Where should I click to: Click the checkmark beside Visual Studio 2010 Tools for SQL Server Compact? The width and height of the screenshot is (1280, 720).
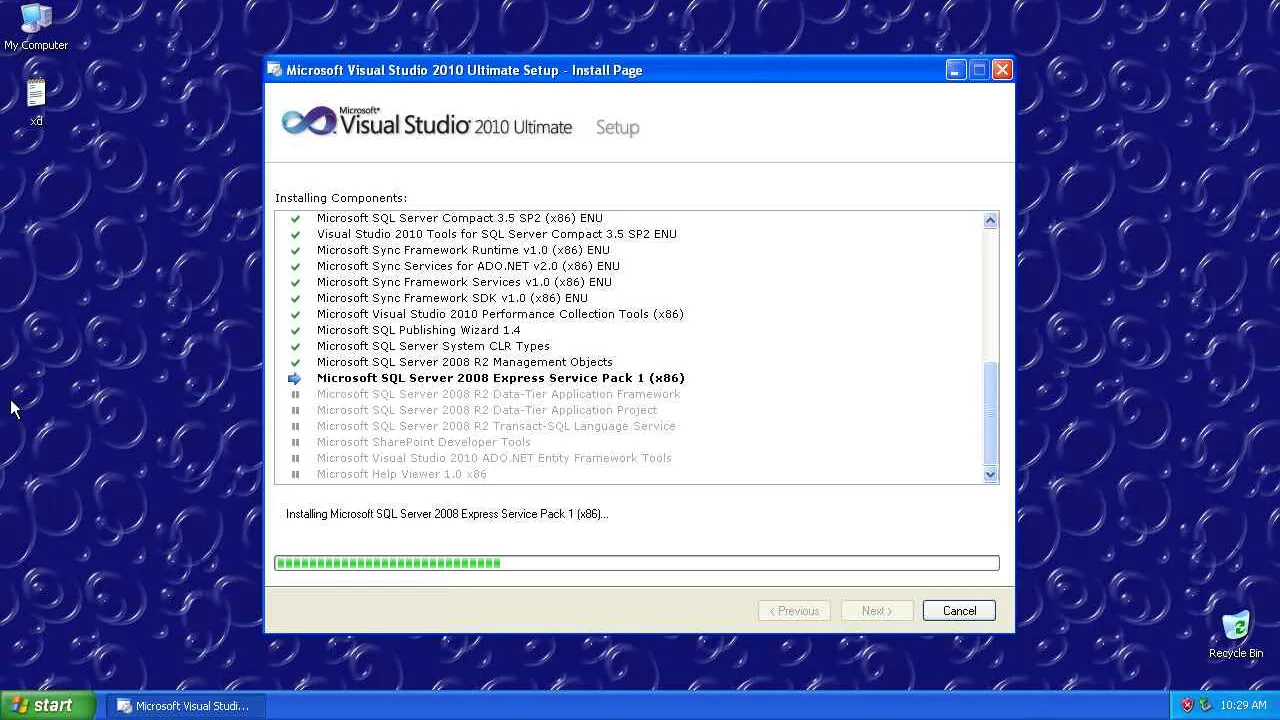click(295, 234)
